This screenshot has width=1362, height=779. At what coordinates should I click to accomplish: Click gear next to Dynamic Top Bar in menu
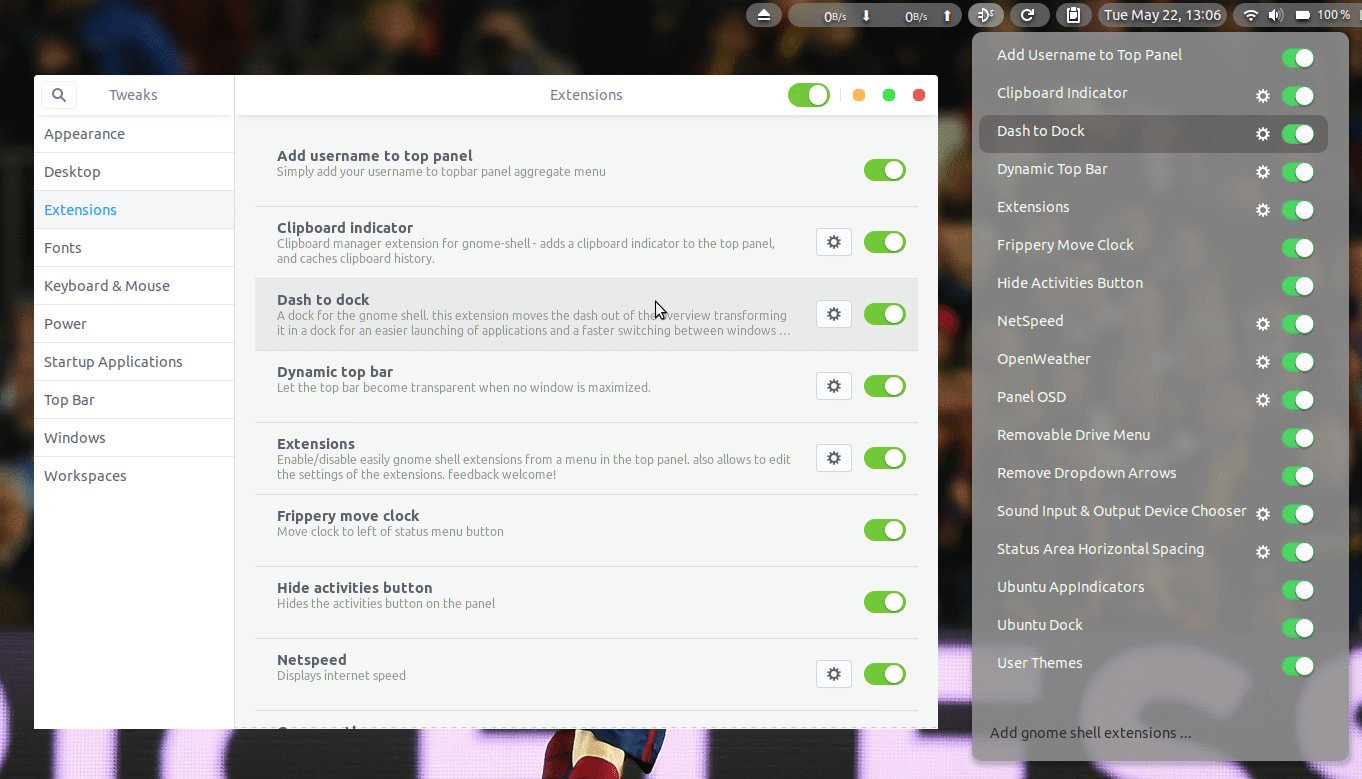(x=1263, y=172)
